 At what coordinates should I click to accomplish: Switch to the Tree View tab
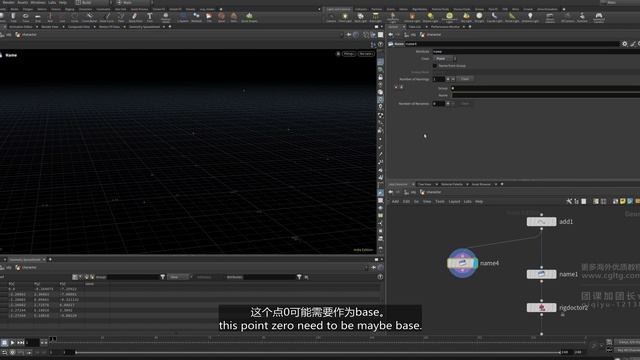click(x=424, y=184)
